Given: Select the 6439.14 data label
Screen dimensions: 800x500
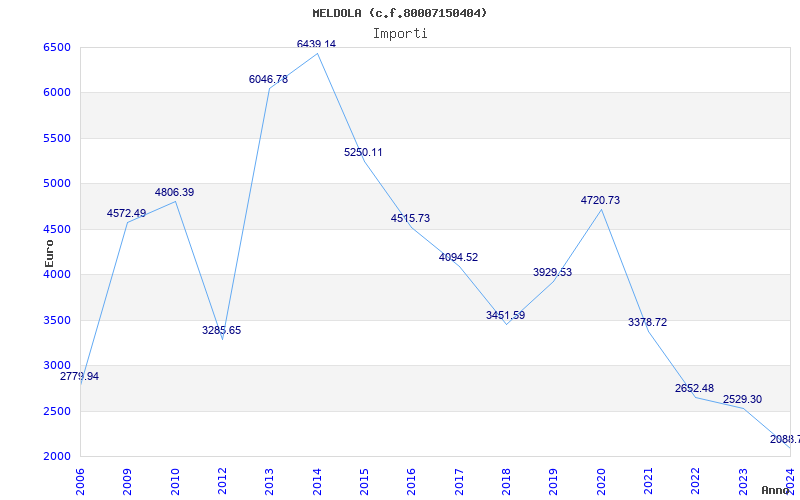Looking at the screenshot, I should [316, 44].
